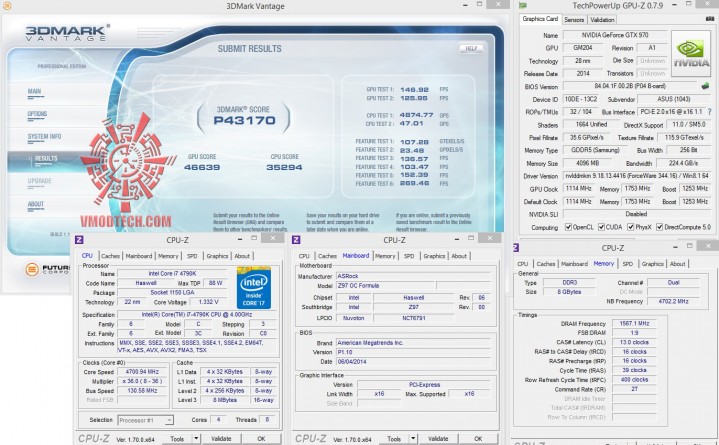This screenshot has height=445, width=719.
Task: Click the GPU-Z BIOS Version value
Action: [630, 86]
